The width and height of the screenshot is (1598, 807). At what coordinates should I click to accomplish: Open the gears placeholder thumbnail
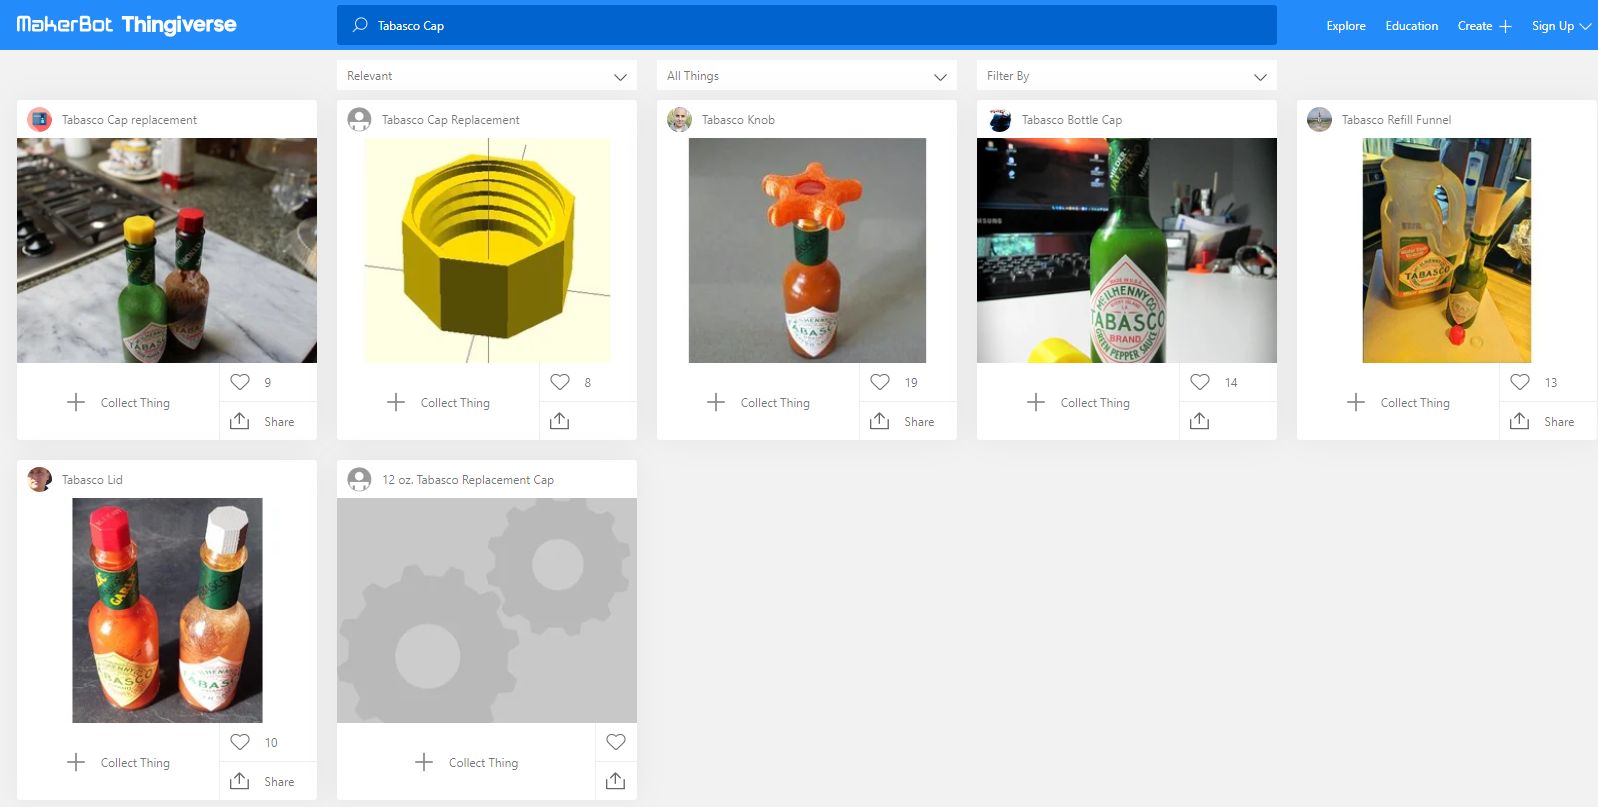(487, 610)
